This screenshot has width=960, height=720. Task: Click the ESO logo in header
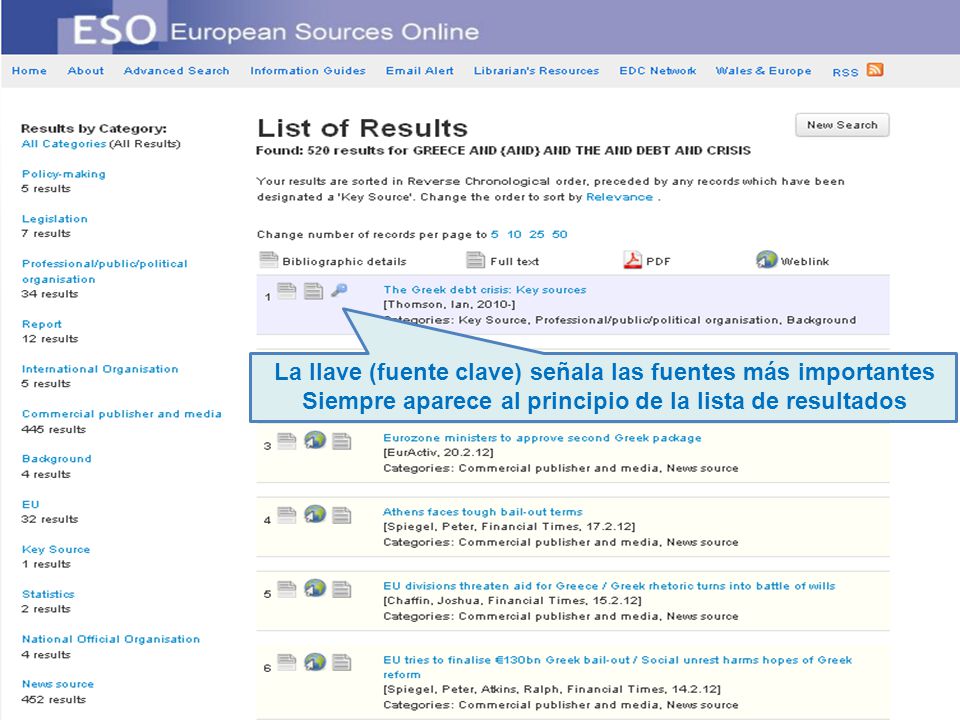coord(114,29)
